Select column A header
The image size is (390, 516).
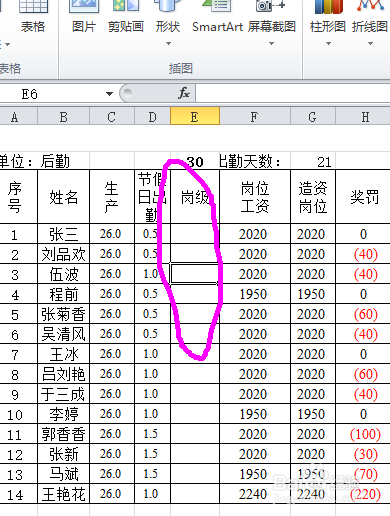pos(18,116)
